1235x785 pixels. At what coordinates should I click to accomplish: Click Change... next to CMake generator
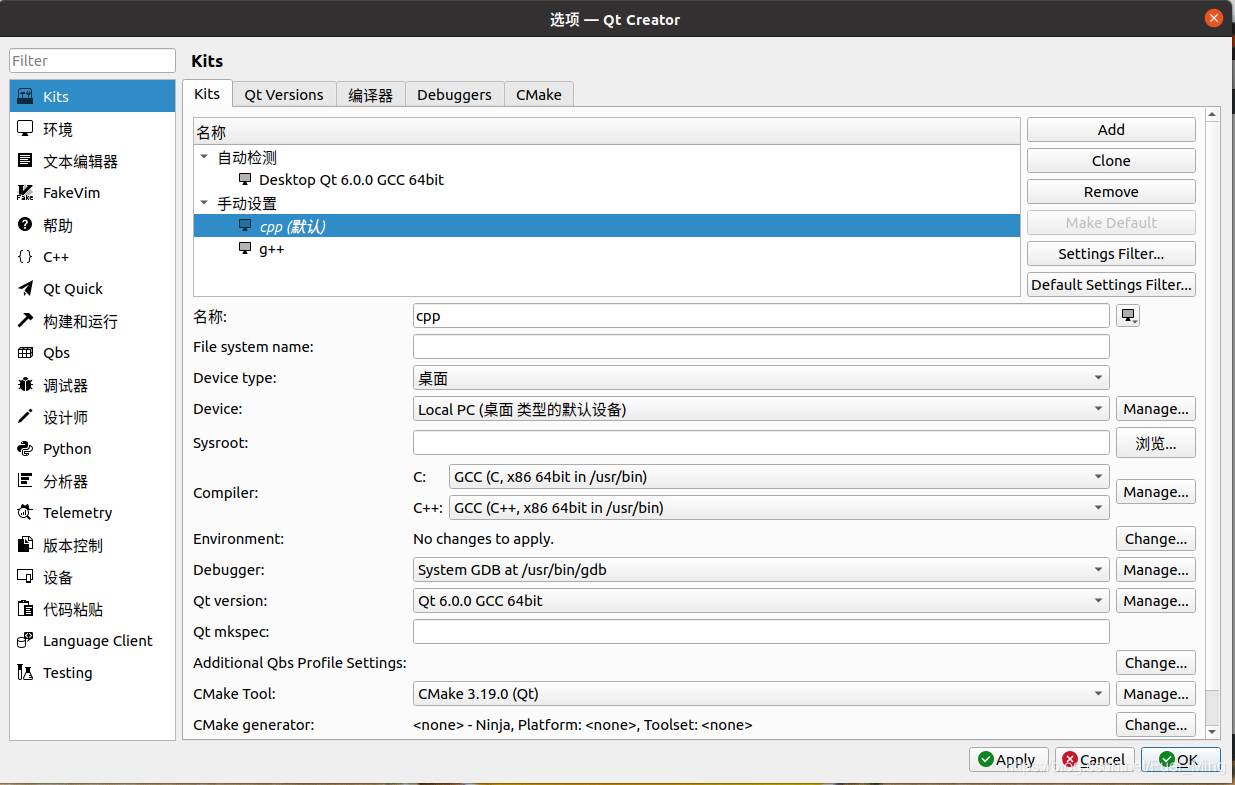(x=1156, y=725)
